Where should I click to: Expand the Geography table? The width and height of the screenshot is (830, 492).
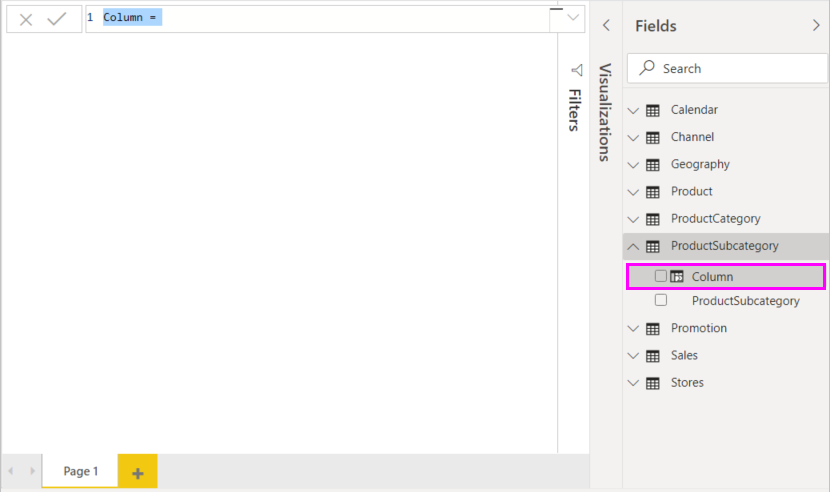(x=634, y=165)
